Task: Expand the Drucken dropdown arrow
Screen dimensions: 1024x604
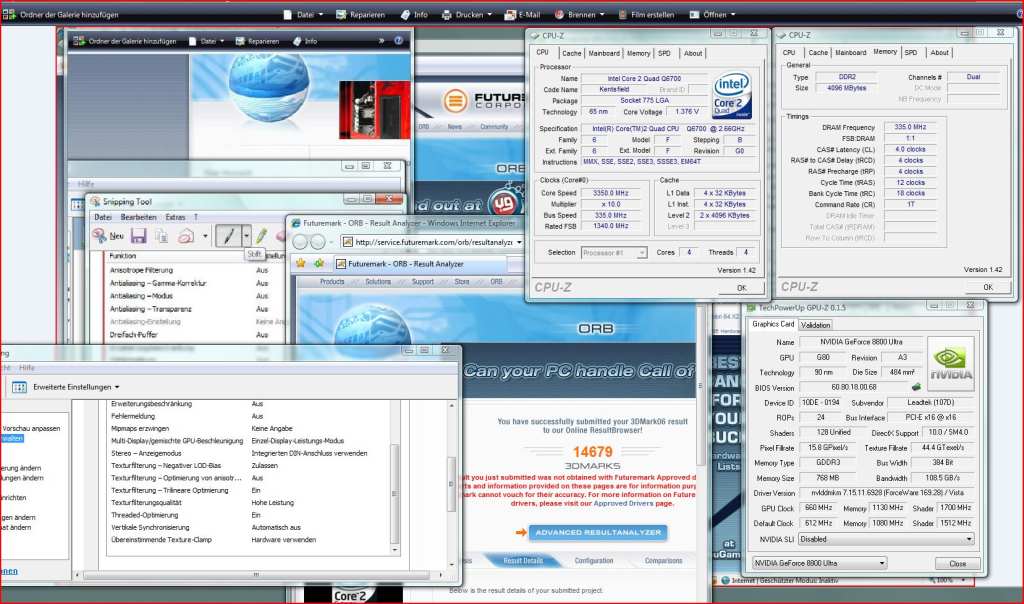Action: 489,14
